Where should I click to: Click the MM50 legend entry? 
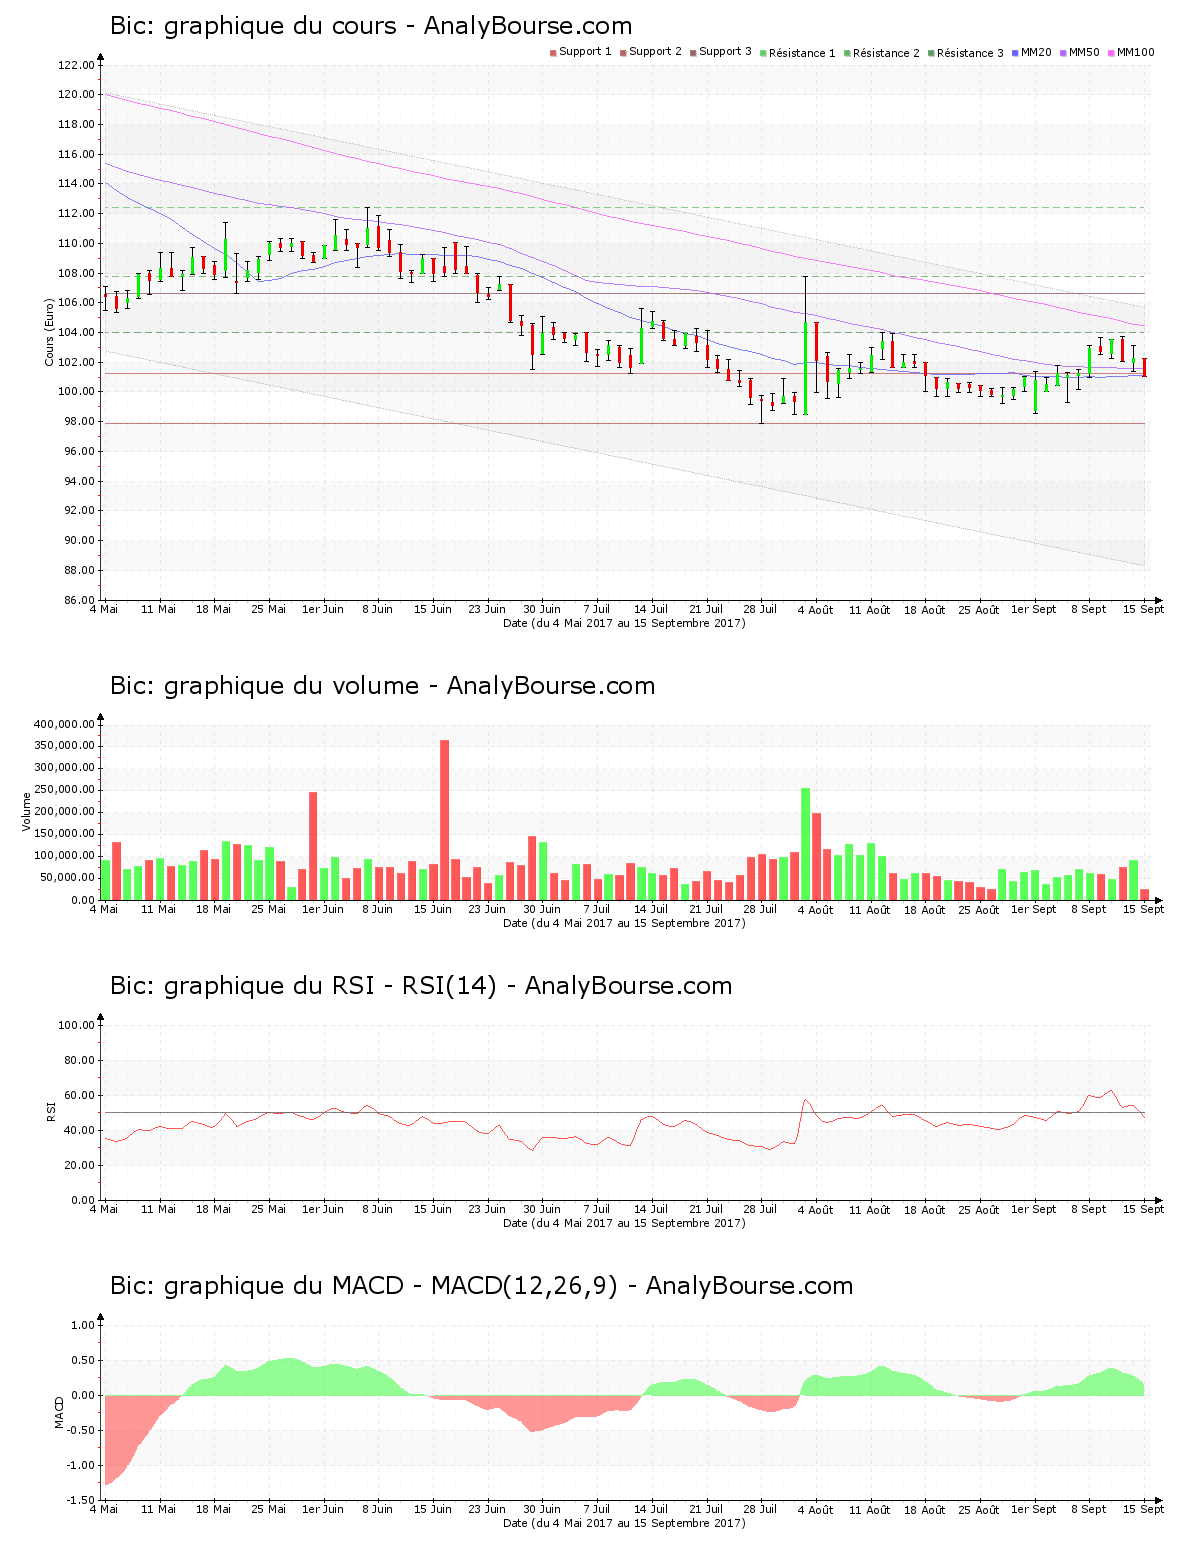click(x=1079, y=52)
